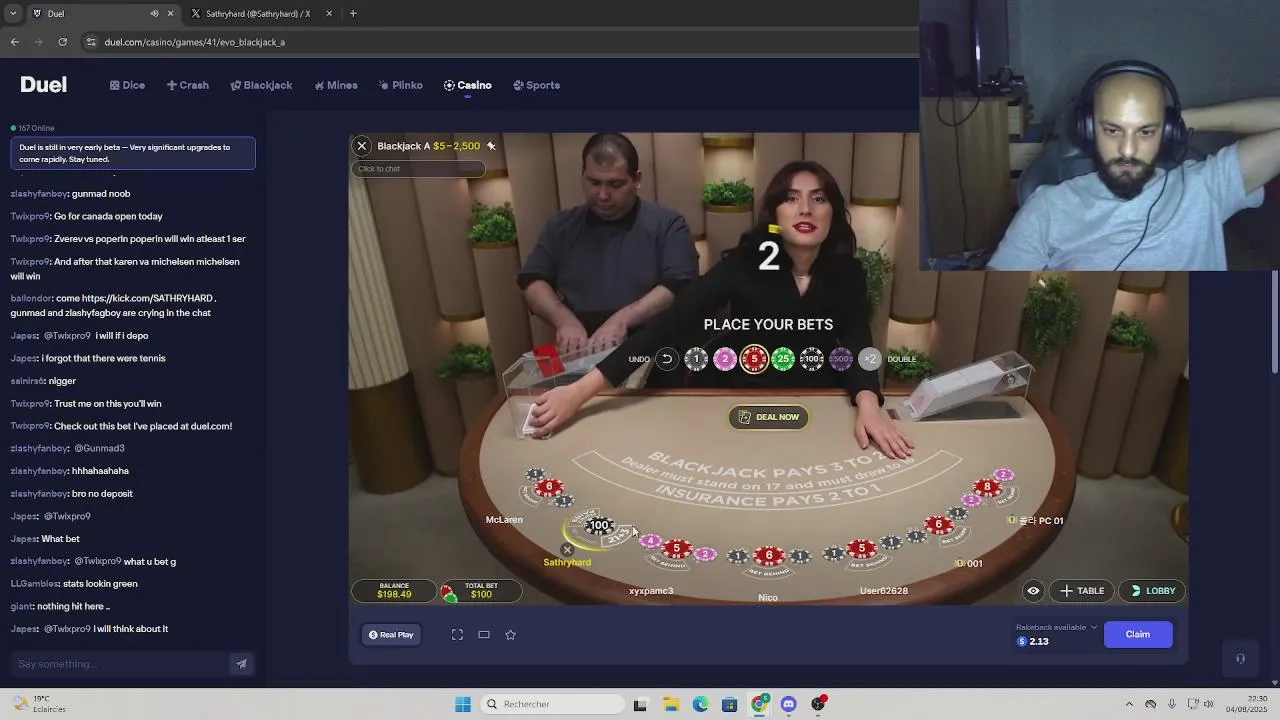Click the Balance $198.49 display
Viewport: 1280px width, 720px height.
[x=394, y=591]
